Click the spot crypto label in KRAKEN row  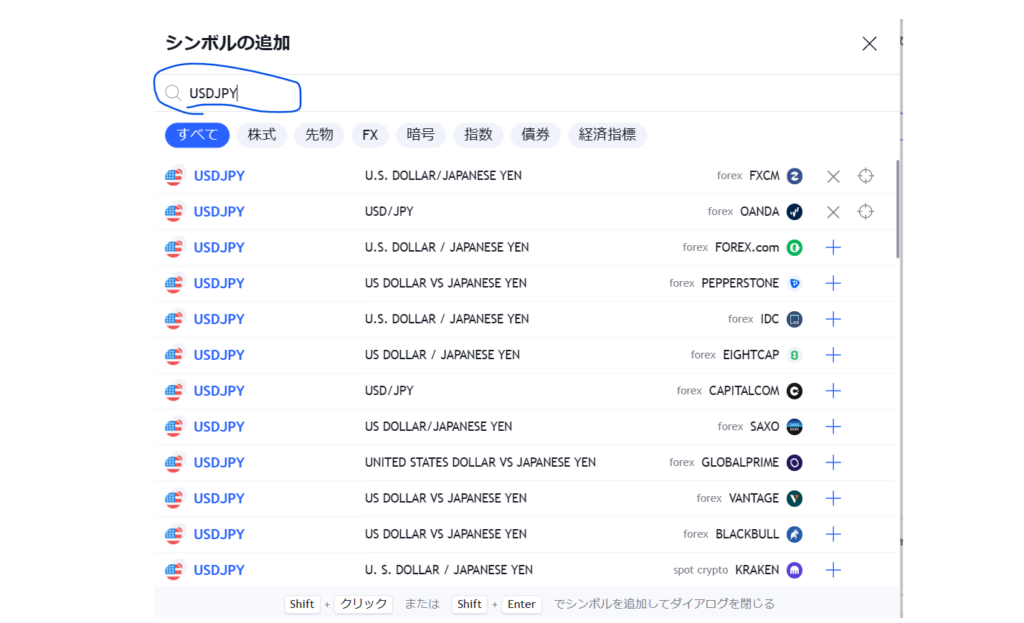pos(701,570)
